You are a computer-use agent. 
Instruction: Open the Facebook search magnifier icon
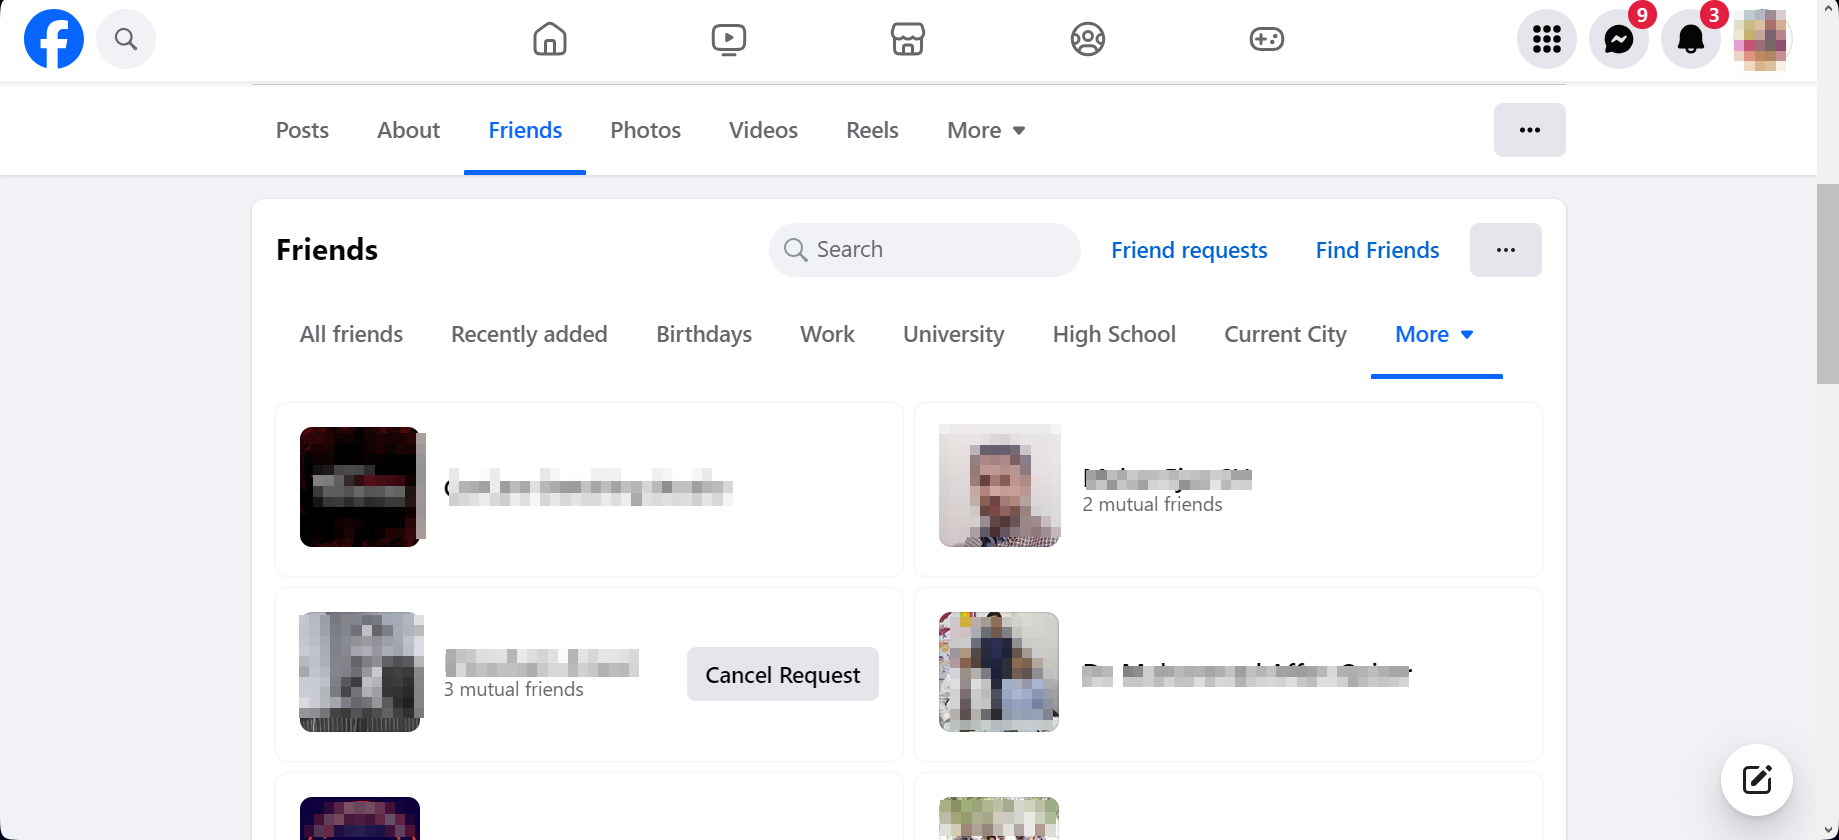pyautogui.click(x=126, y=39)
